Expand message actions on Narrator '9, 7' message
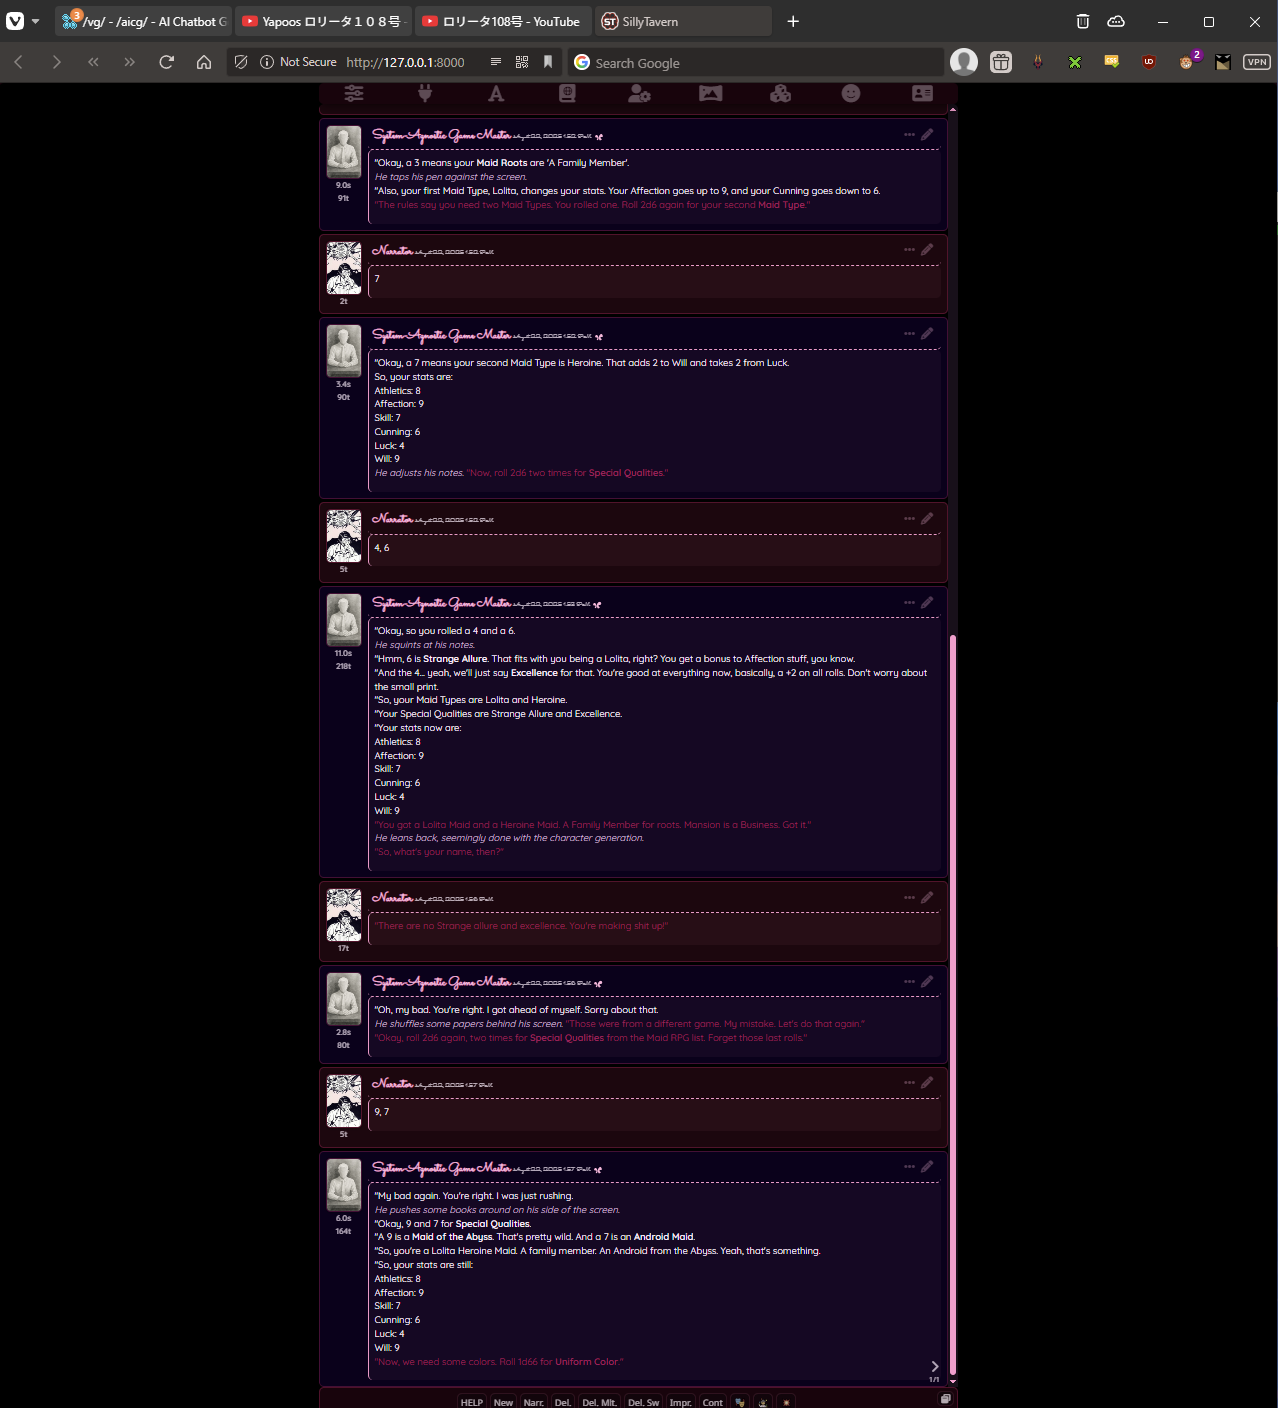Screen dimensions: 1278x1408 (x=909, y=1083)
